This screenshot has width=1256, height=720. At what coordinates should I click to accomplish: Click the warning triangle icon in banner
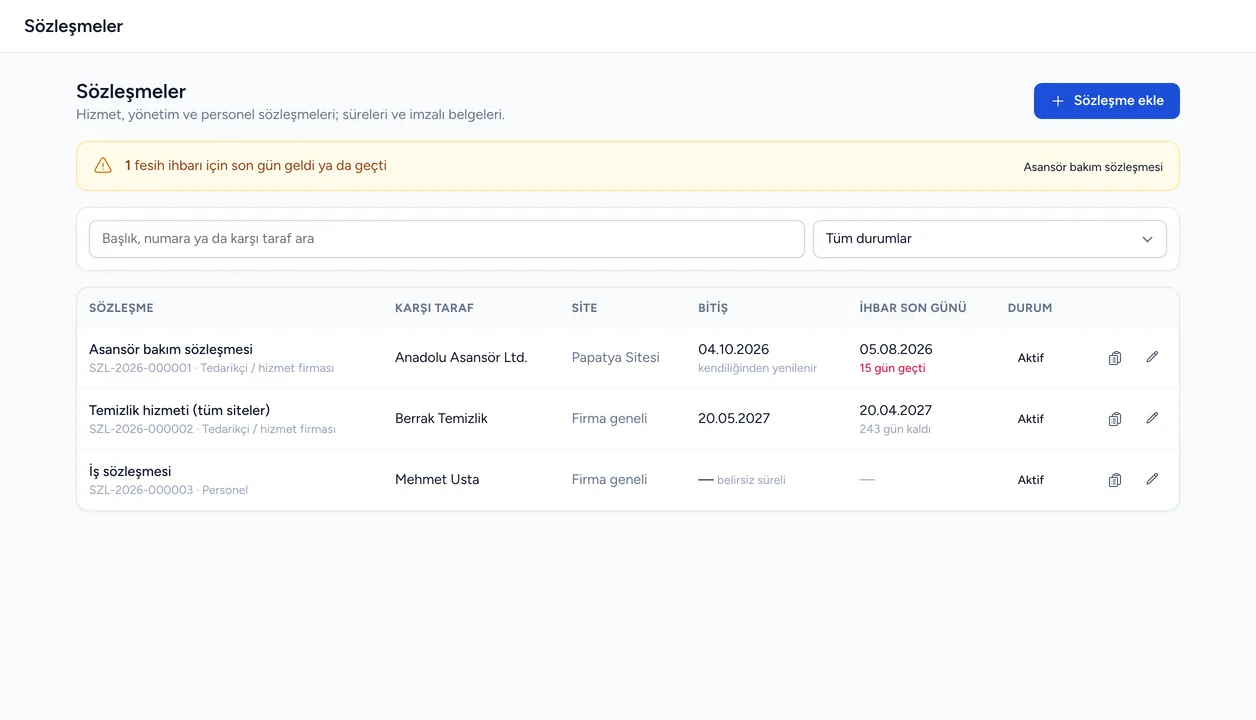coord(103,166)
